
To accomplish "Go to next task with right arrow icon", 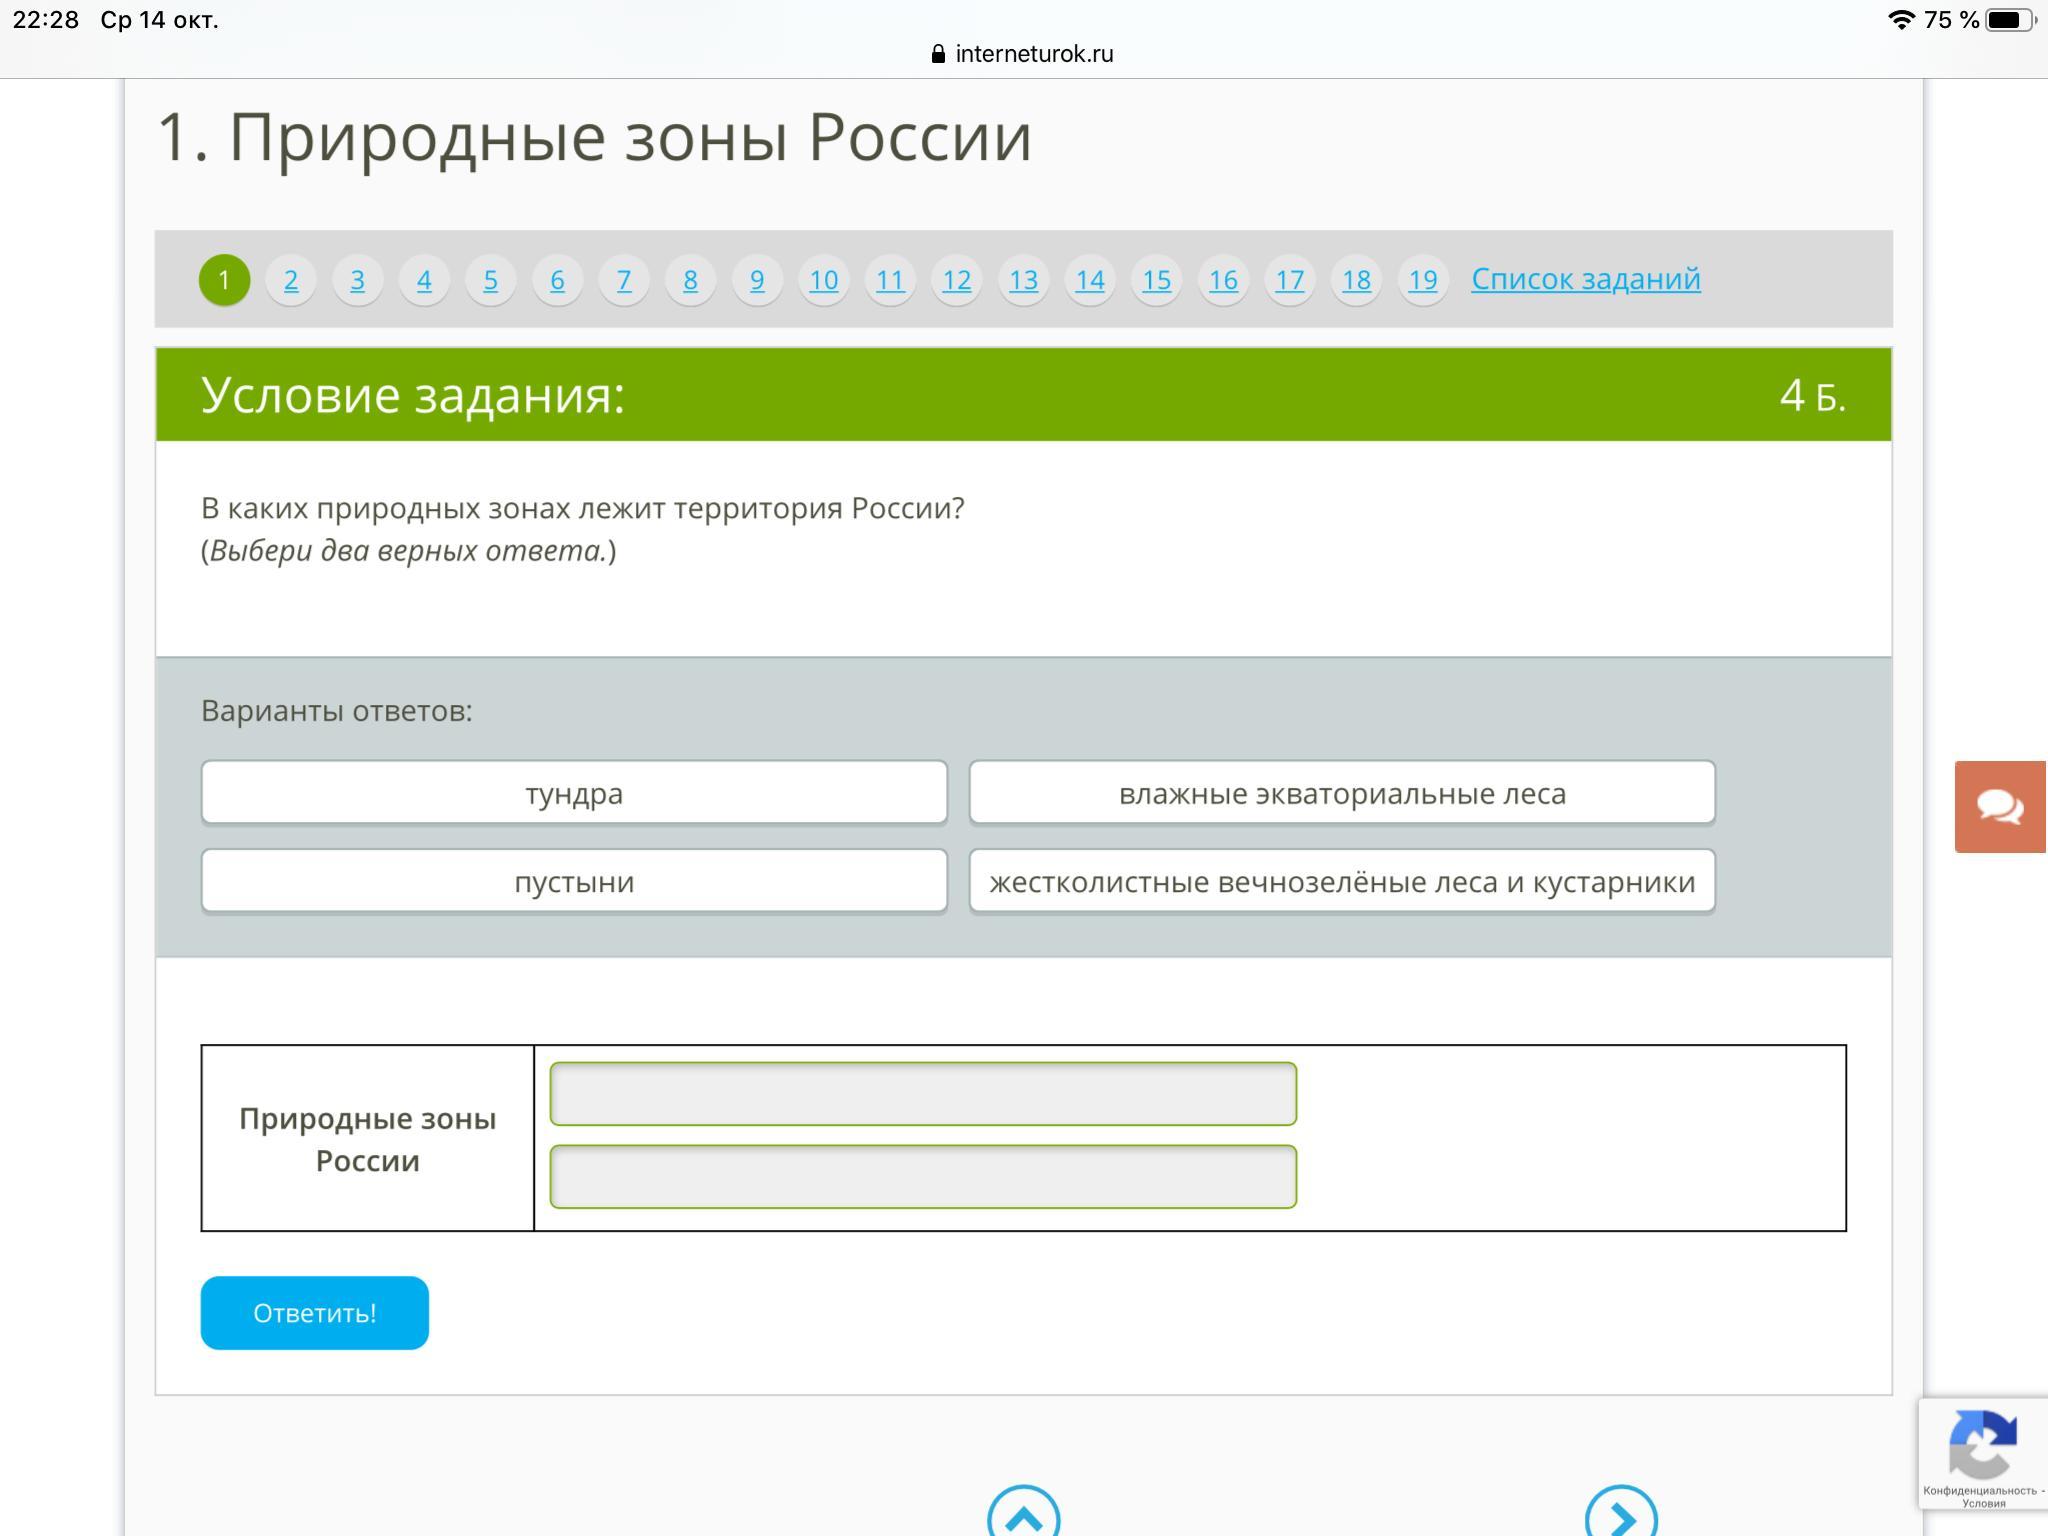I will (1621, 1518).
